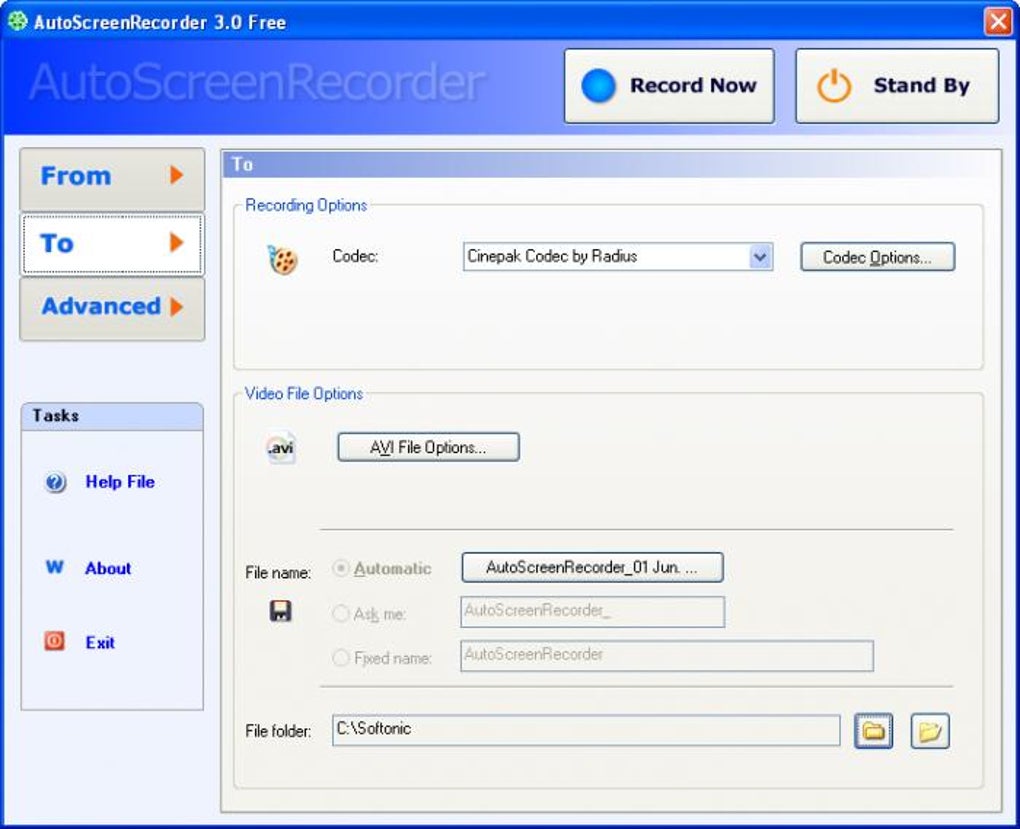Click the Help File question mark icon
Image resolution: width=1020 pixels, height=829 pixels.
click(55, 483)
